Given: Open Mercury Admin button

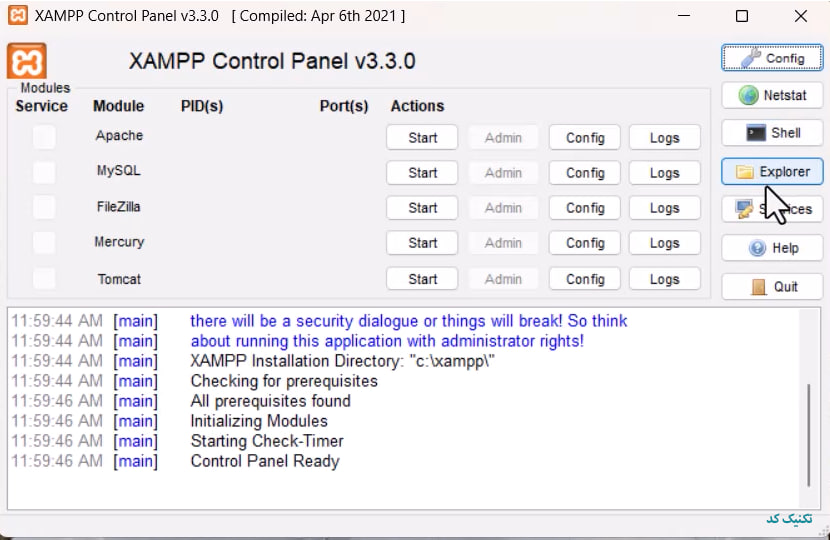Looking at the screenshot, I should click(503, 243).
